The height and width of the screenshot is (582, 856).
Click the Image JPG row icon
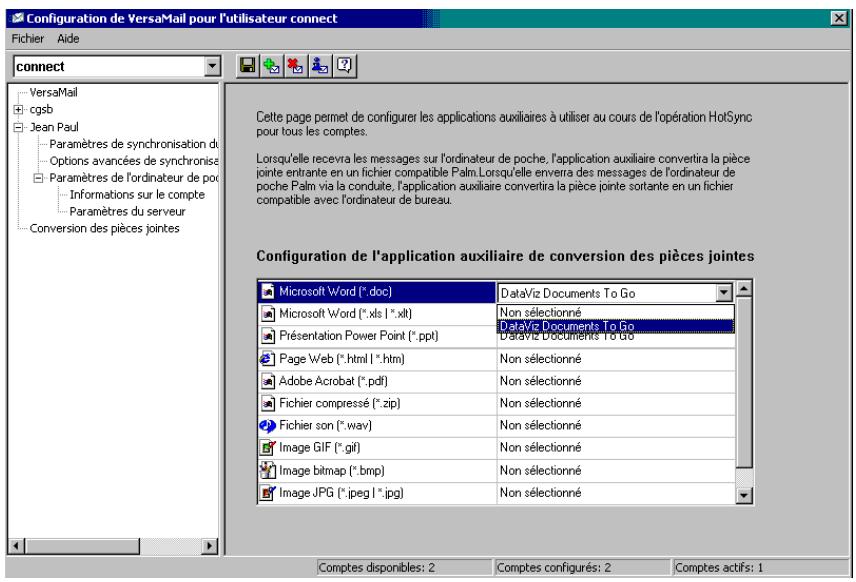click(268, 493)
